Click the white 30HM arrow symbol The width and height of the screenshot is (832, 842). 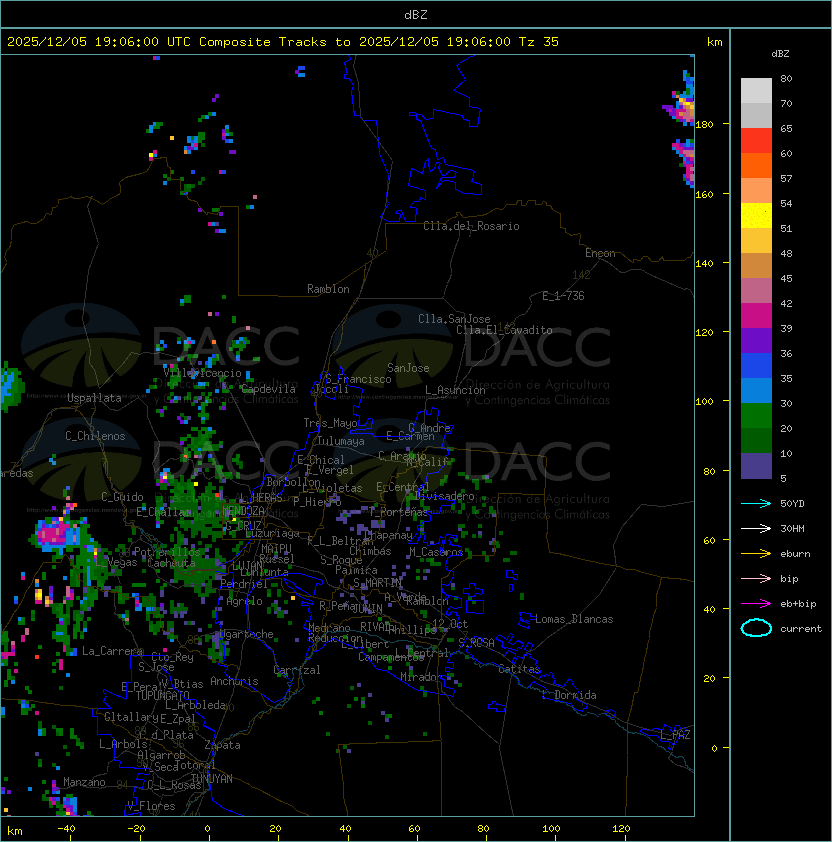756,528
